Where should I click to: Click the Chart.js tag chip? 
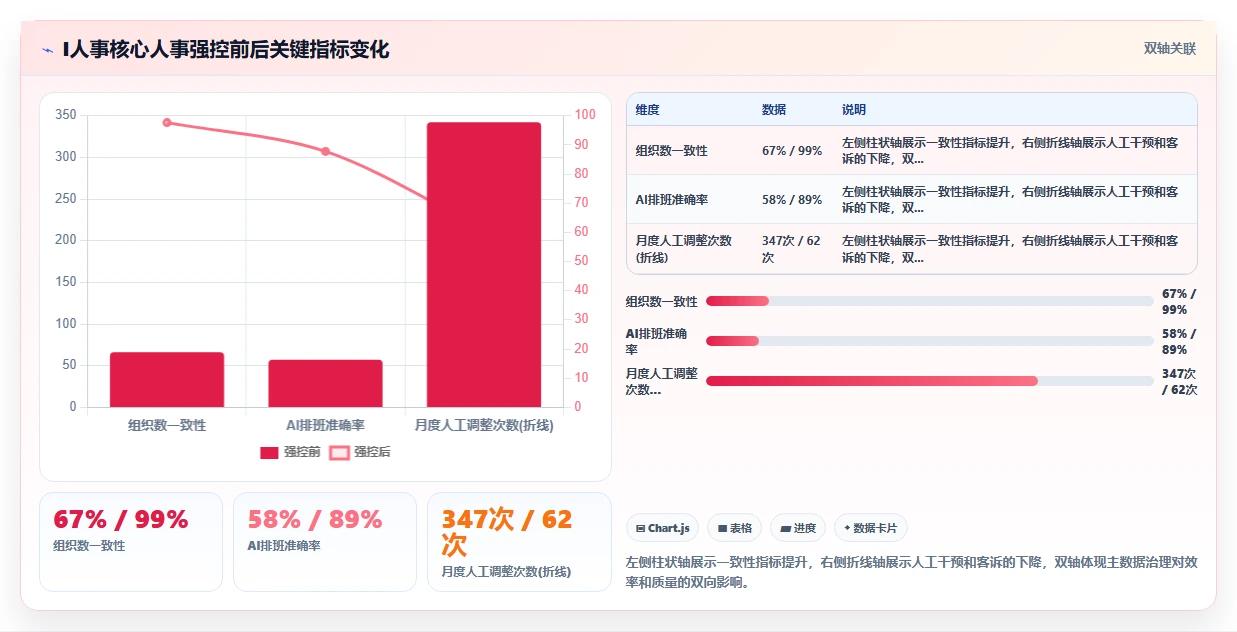tap(662, 528)
